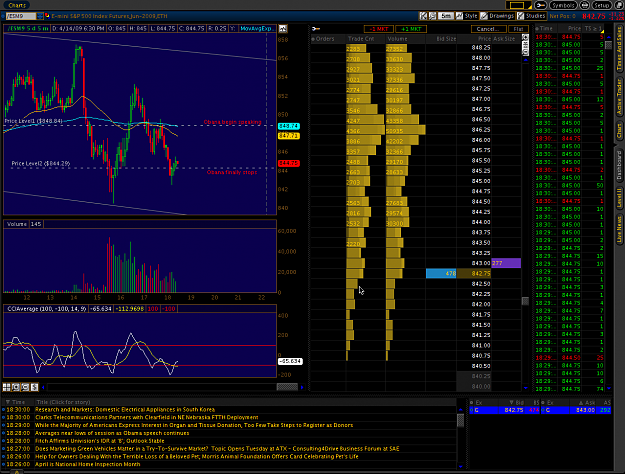The image size is (625, 474).
Task: Click the dollar sign icon below chart
Action: coord(34,387)
